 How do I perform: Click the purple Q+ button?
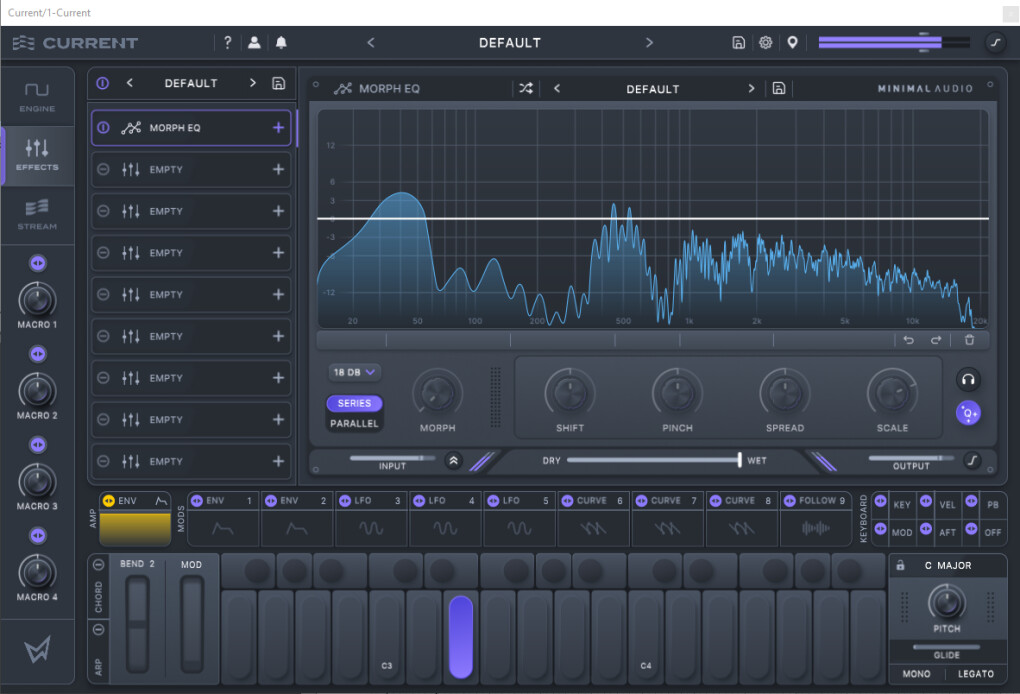click(968, 412)
